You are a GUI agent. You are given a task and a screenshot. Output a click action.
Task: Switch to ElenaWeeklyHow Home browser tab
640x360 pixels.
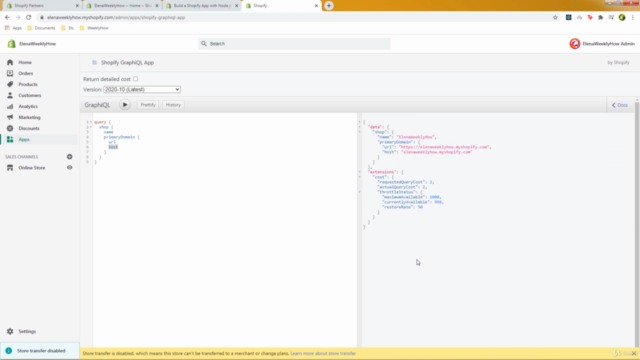pyautogui.click(x=122, y=6)
